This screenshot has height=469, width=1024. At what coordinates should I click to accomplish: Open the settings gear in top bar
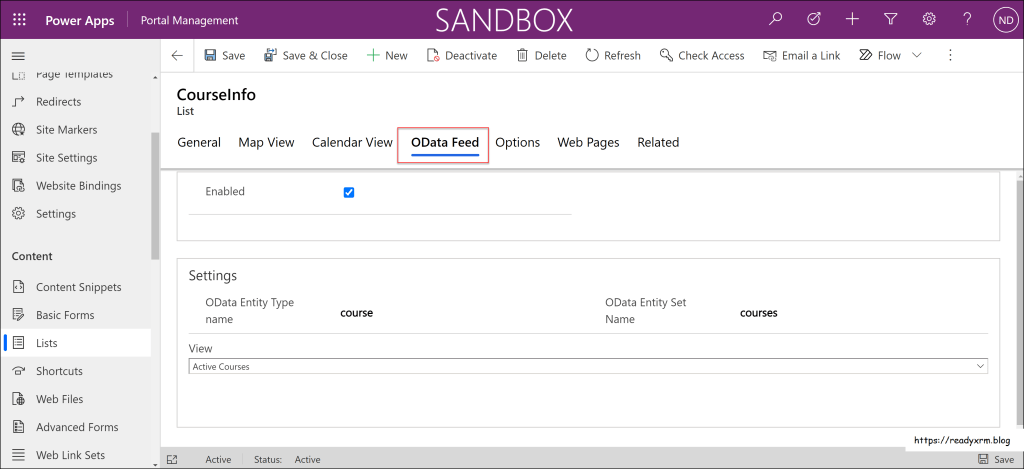pos(928,19)
